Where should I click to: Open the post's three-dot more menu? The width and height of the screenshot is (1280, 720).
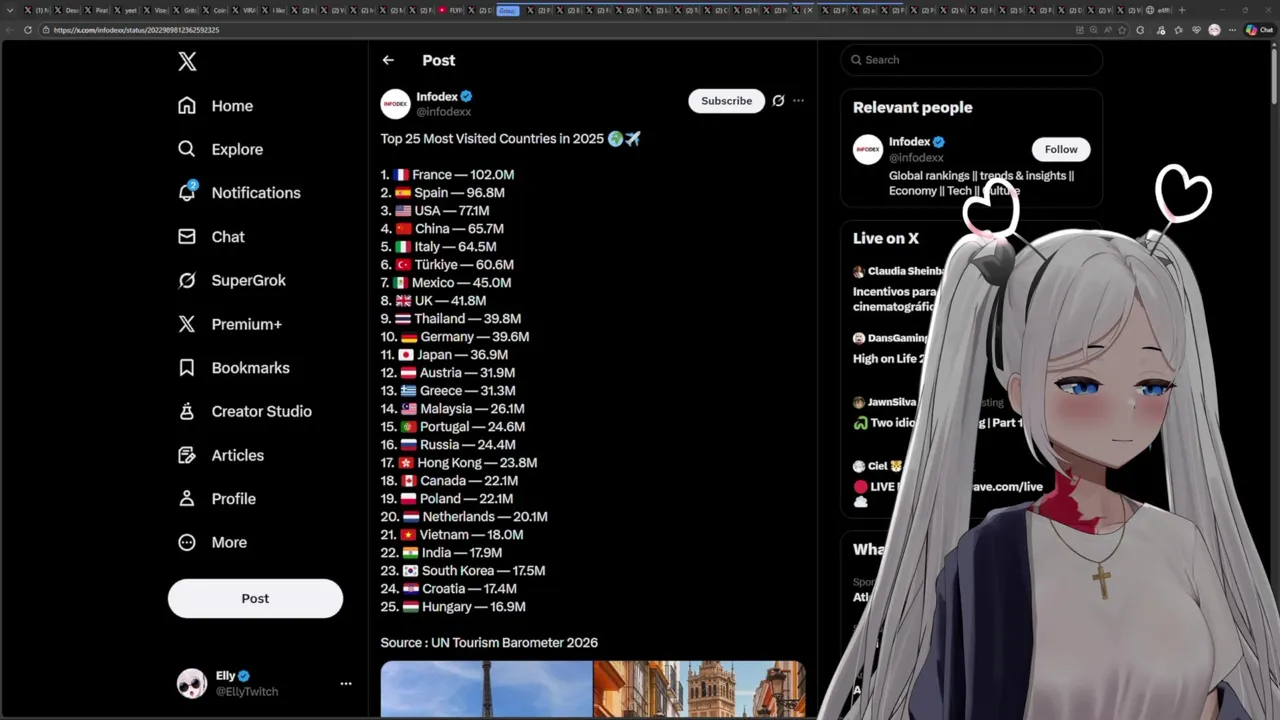tap(798, 101)
